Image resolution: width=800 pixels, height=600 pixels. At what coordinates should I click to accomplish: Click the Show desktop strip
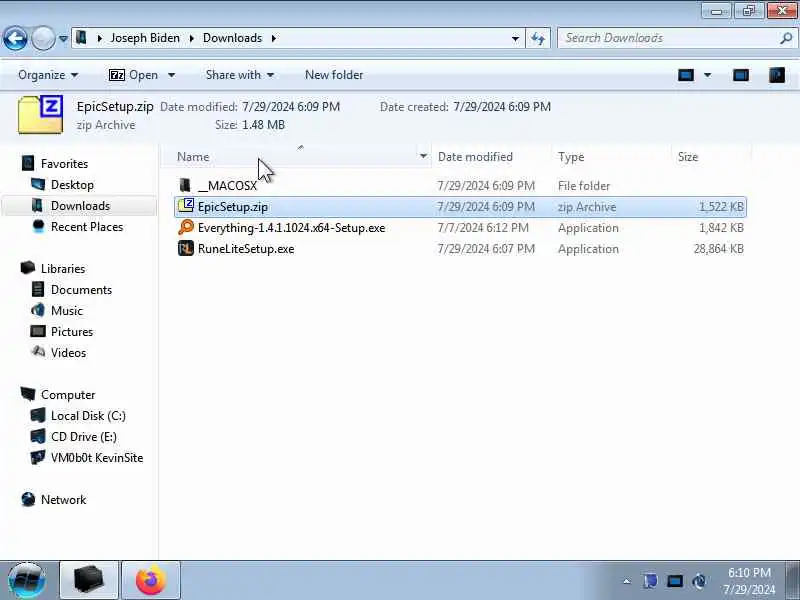793,580
